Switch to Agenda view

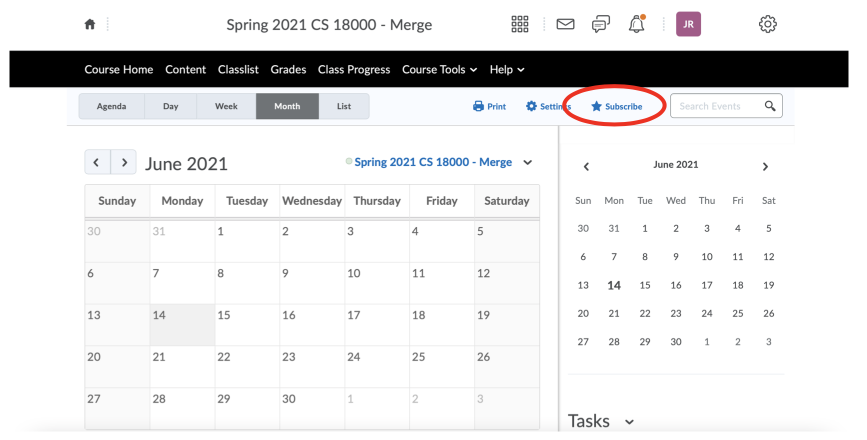pyautogui.click(x=112, y=106)
